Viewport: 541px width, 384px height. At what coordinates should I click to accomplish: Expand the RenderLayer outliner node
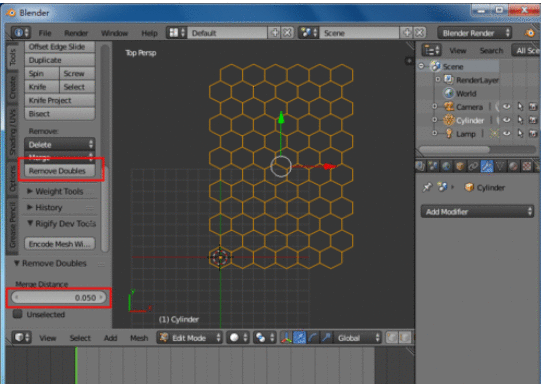pyautogui.click(x=438, y=79)
